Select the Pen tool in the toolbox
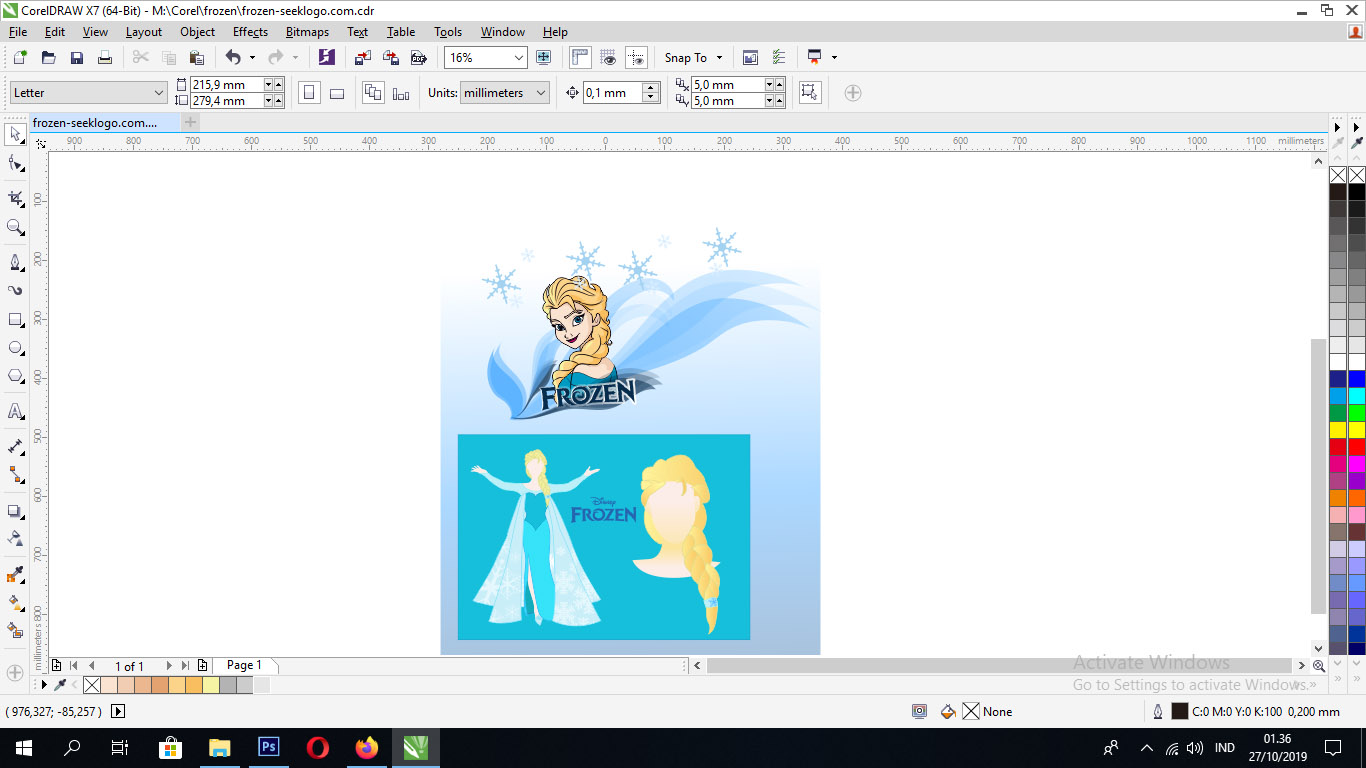Screen dimensions: 1366x768 (15, 262)
